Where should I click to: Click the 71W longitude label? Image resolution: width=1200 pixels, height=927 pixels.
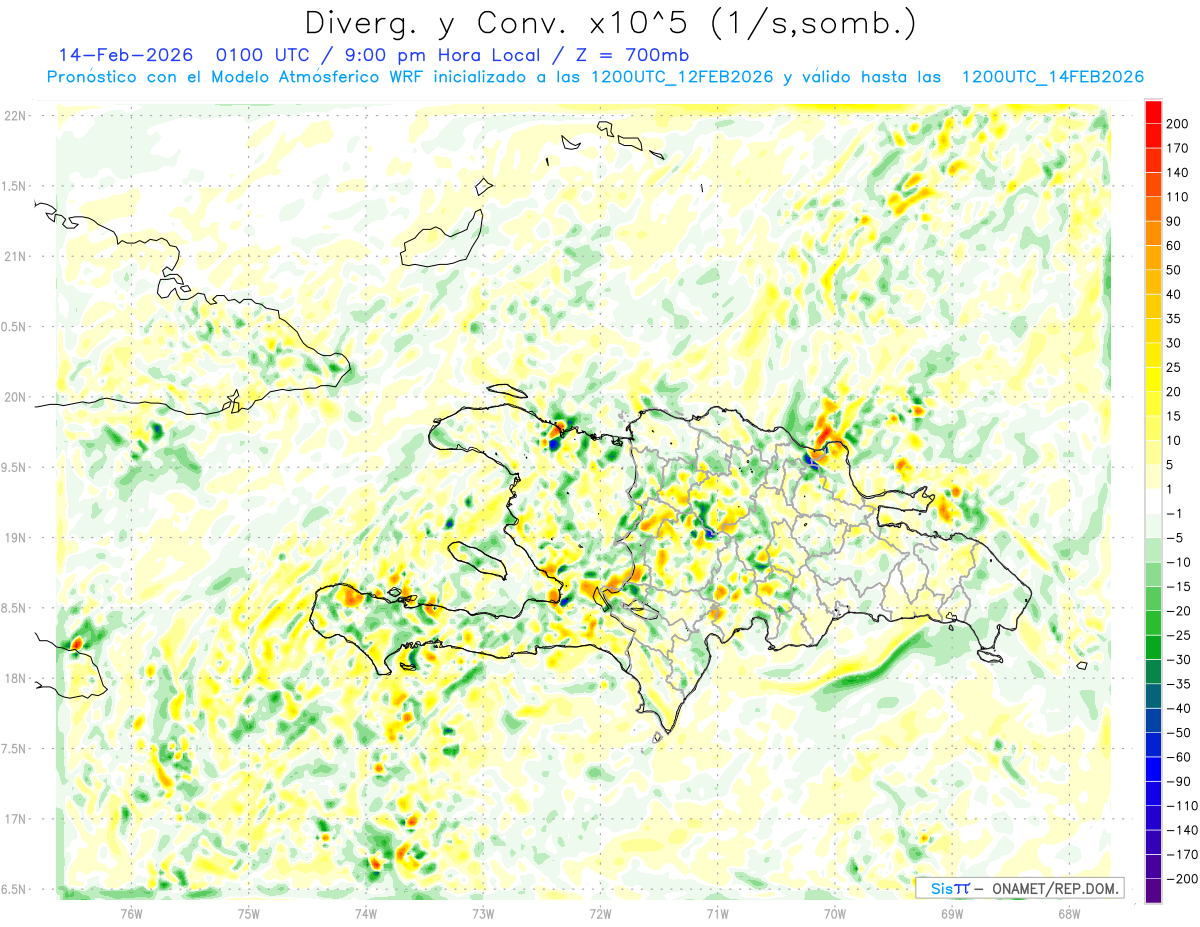click(717, 913)
